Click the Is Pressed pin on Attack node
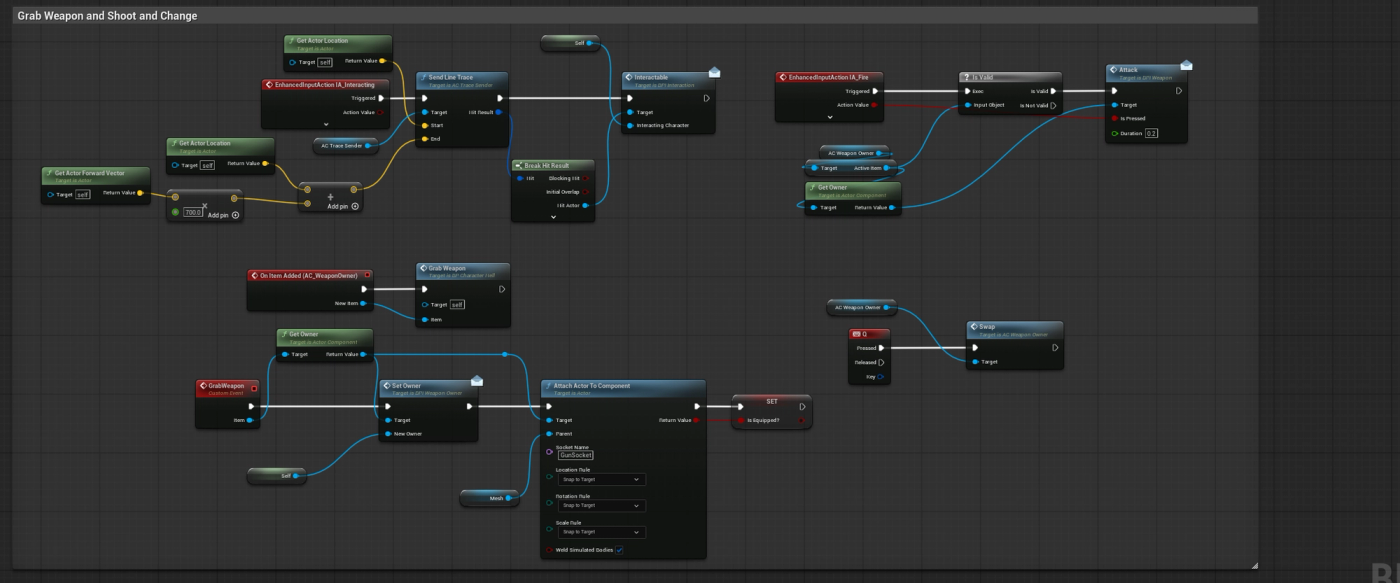 (1114, 118)
